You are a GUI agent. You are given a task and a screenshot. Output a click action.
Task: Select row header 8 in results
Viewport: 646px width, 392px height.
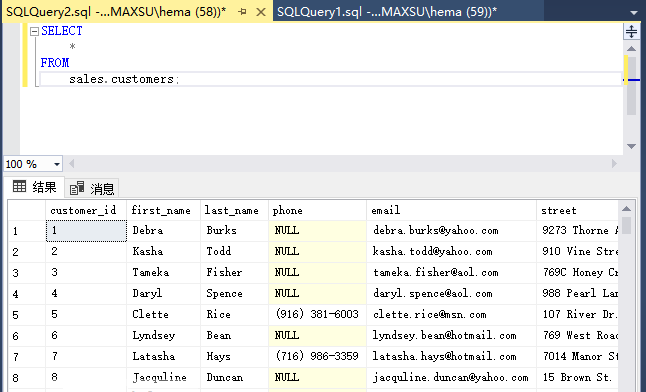(27, 378)
